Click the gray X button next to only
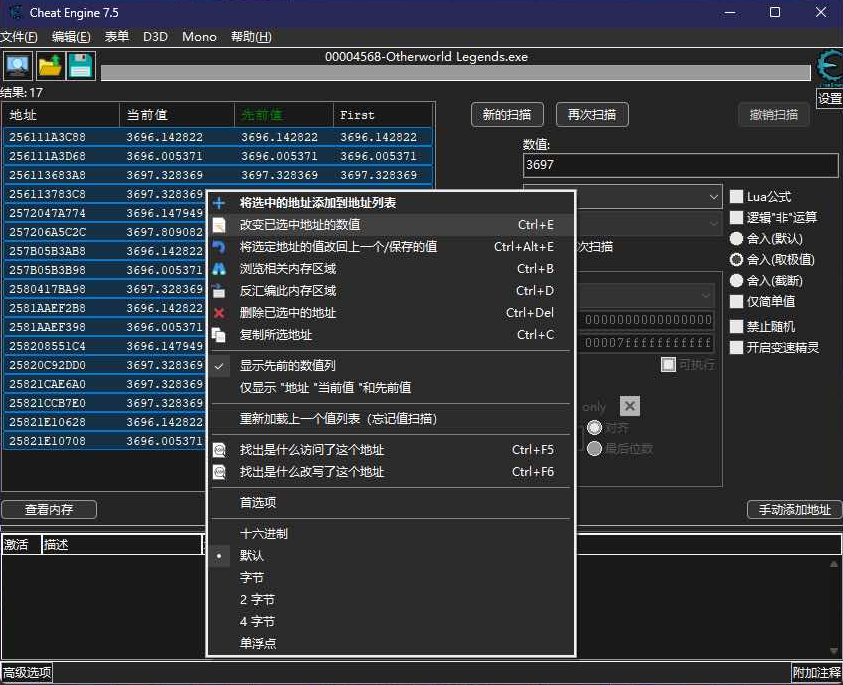This screenshot has width=843, height=685. click(630, 406)
